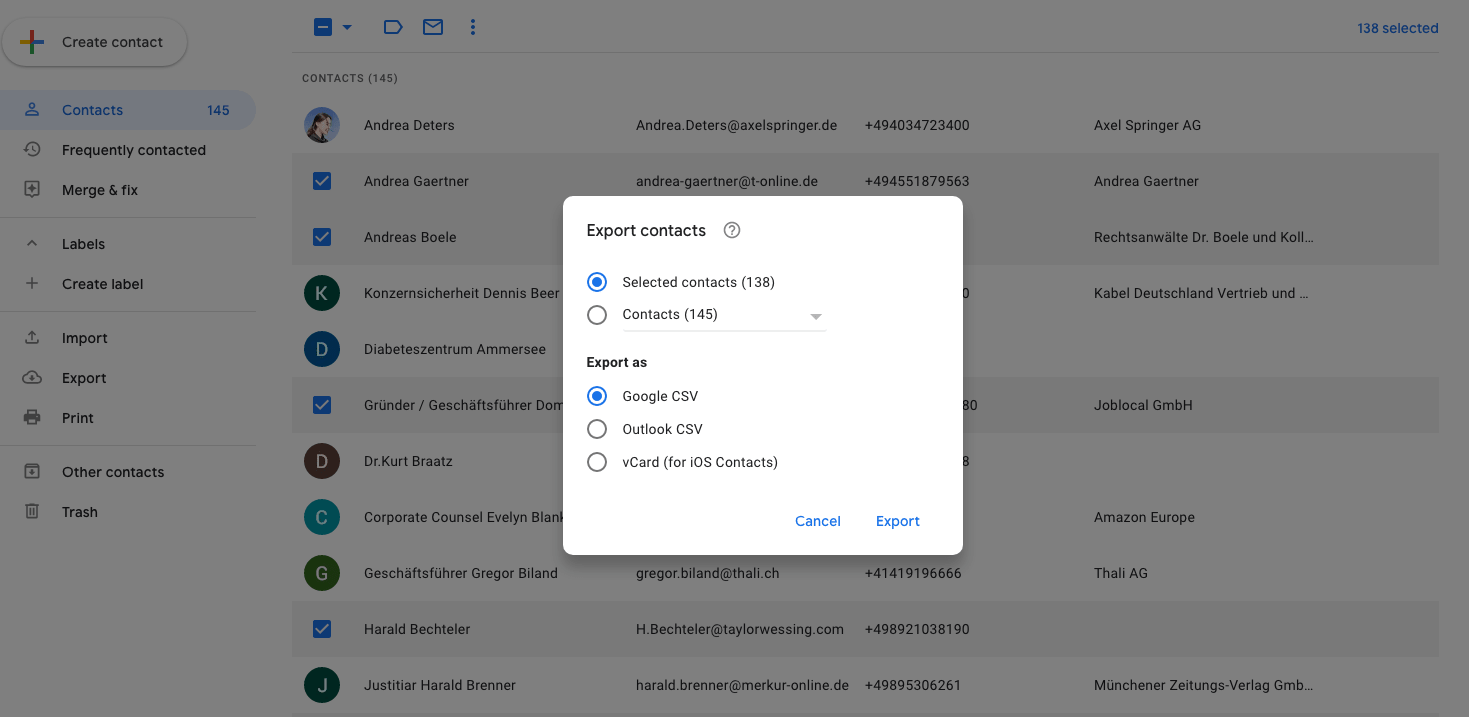Screen dimensions: 1469x717
Task: Select the Outlook CSV radio button
Action: pos(597,429)
